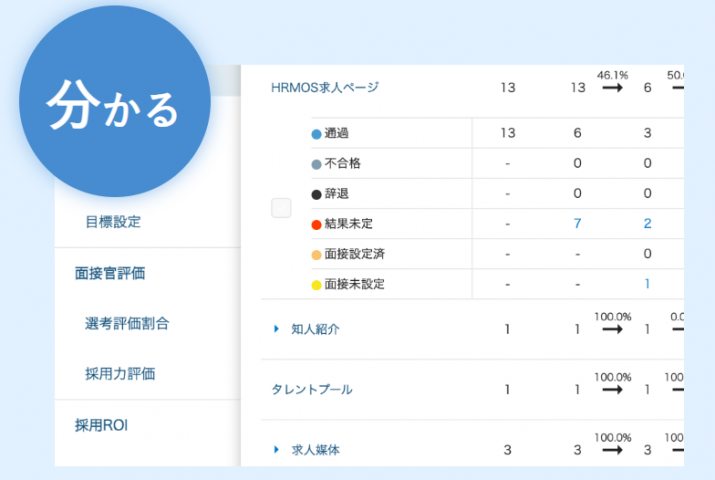Expand the 求人媒体 row
Image resolution: width=715 pixels, height=480 pixels.
(277, 450)
